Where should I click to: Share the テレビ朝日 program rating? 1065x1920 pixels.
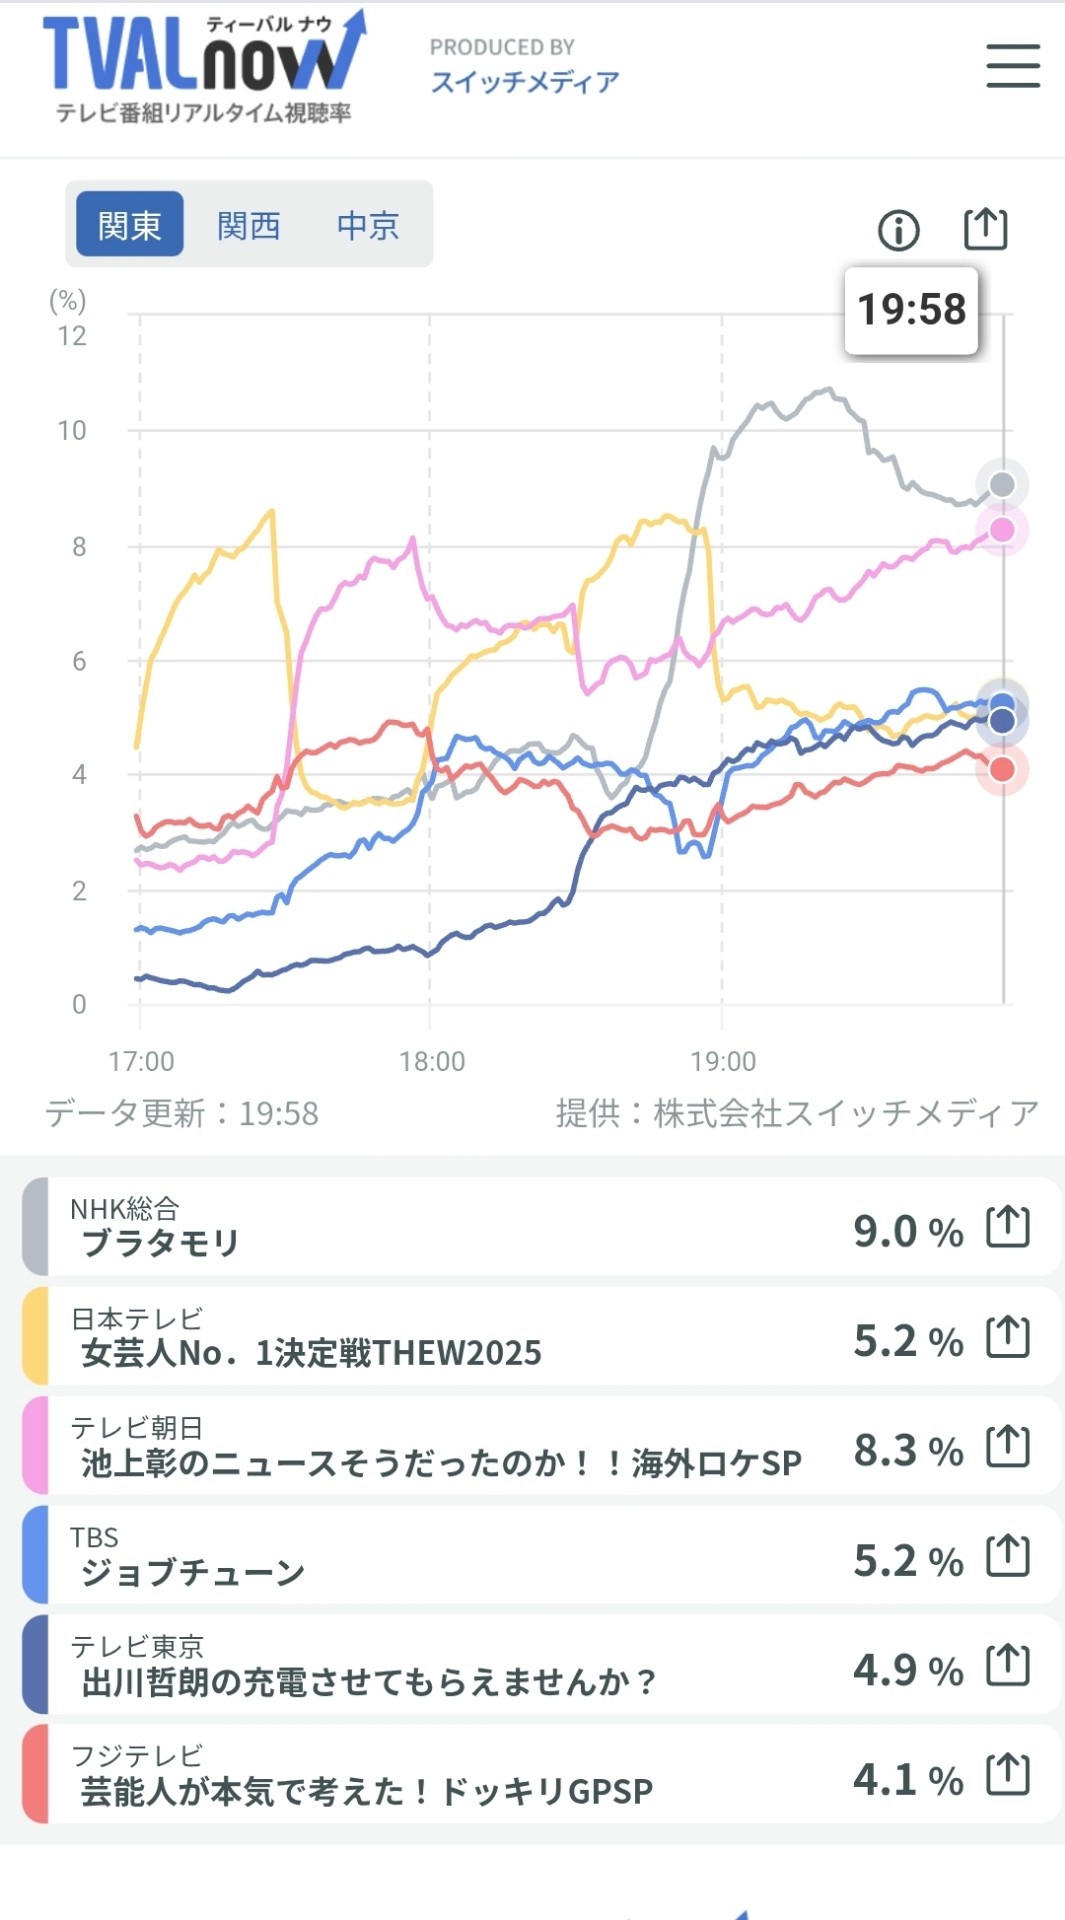pyautogui.click(x=1007, y=1446)
